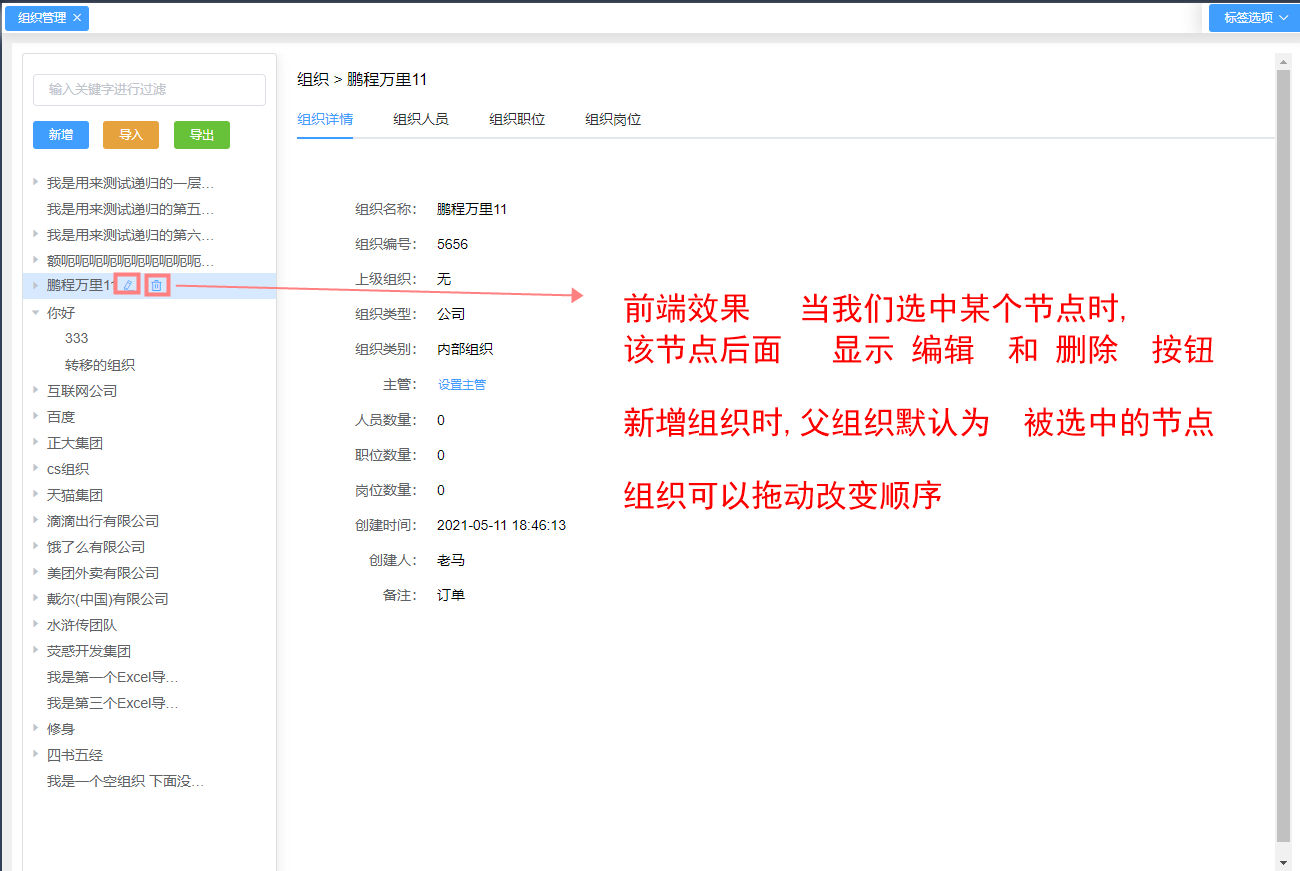Expand the 互联网公司 tree node
1300x871 pixels.
[35, 390]
